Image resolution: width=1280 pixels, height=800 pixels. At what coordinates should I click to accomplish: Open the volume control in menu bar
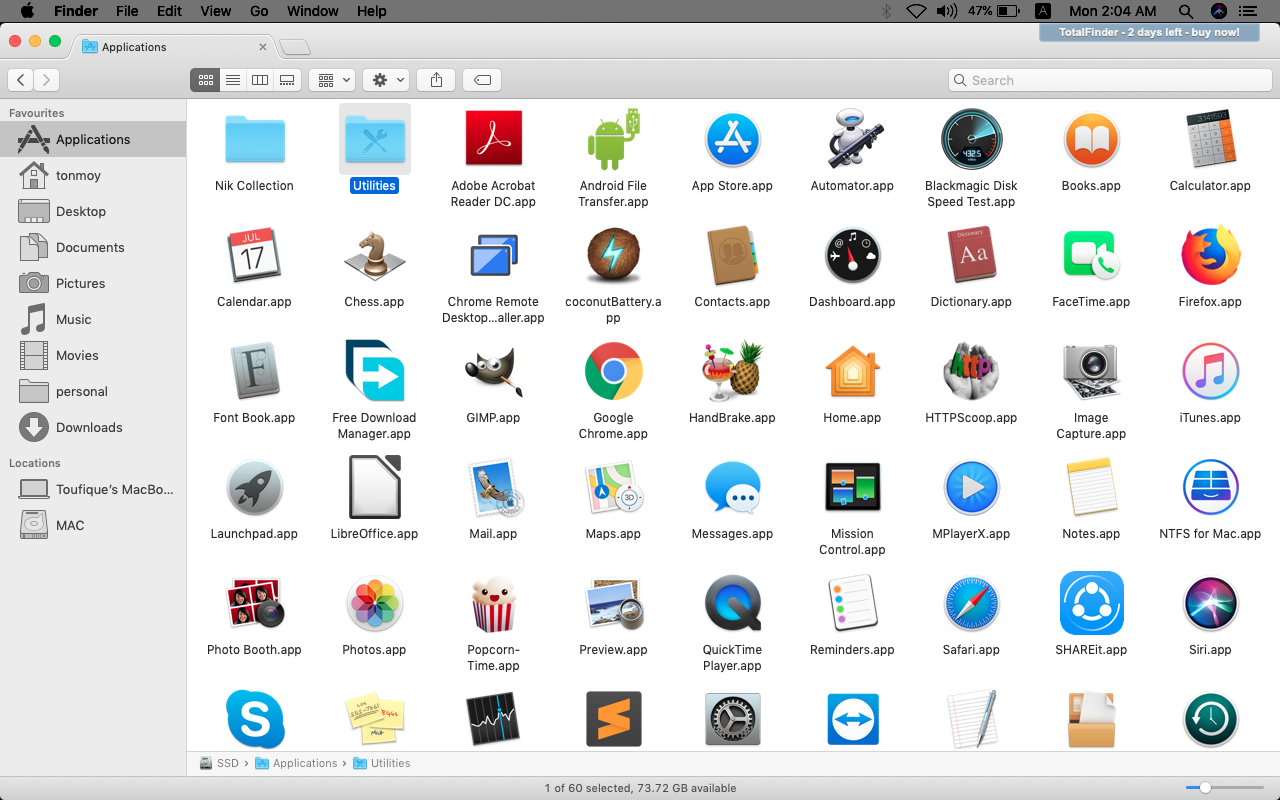click(946, 11)
